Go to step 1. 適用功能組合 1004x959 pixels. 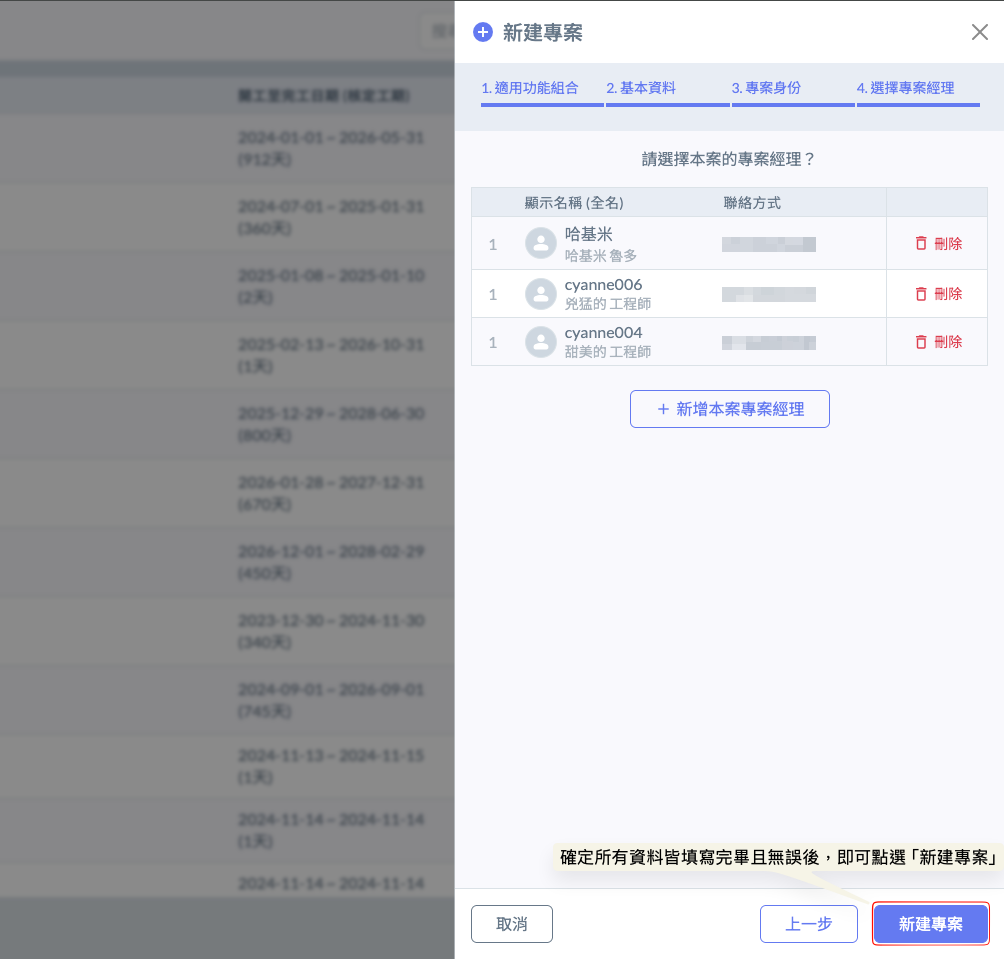coord(530,88)
